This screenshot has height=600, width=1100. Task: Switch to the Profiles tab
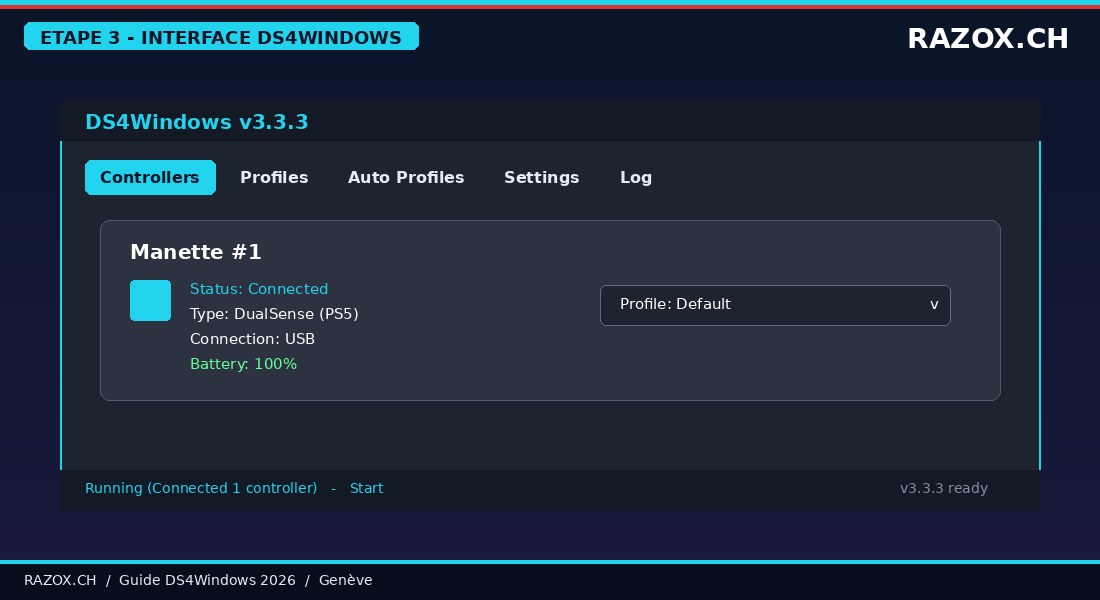click(x=274, y=178)
